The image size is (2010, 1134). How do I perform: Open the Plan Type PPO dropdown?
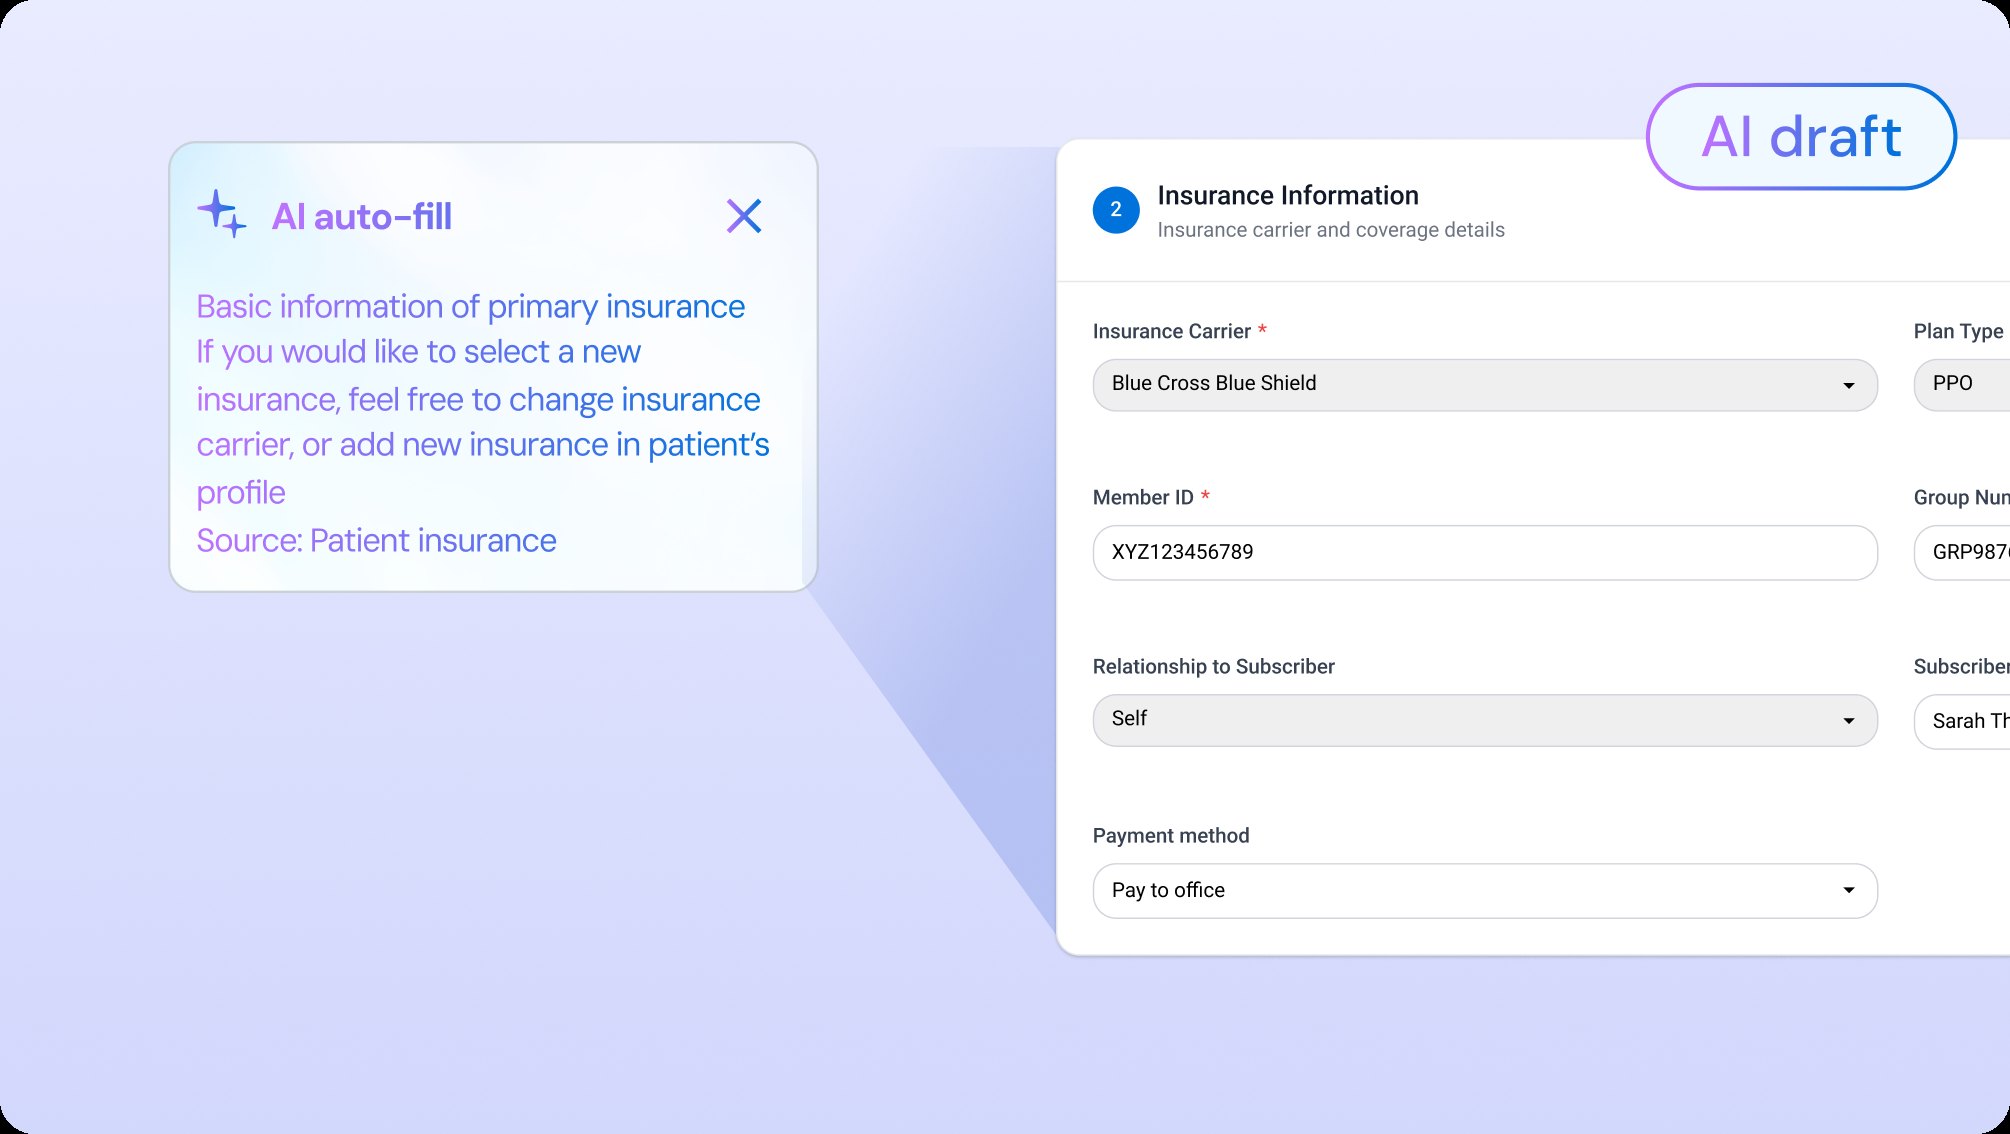pyautogui.click(x=1961, y=385)
